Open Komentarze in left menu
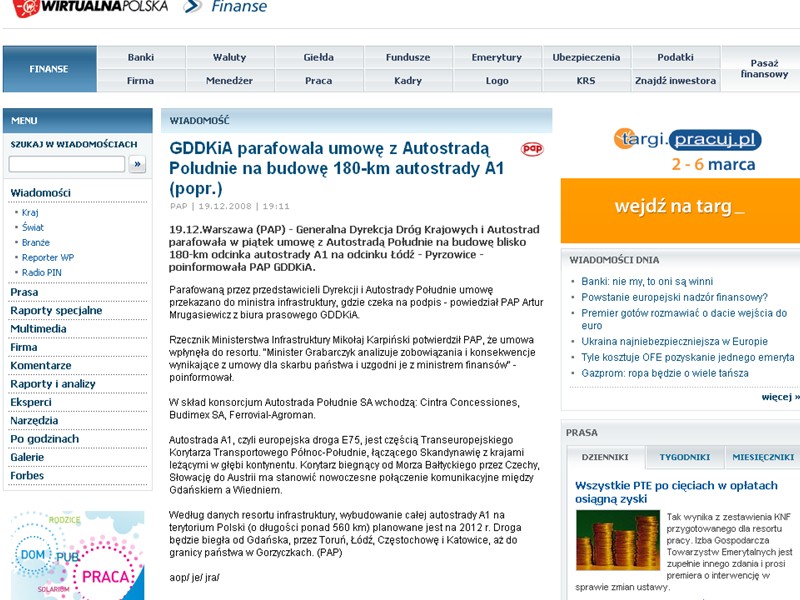This screenshot has height=600, width=800. 41,366
